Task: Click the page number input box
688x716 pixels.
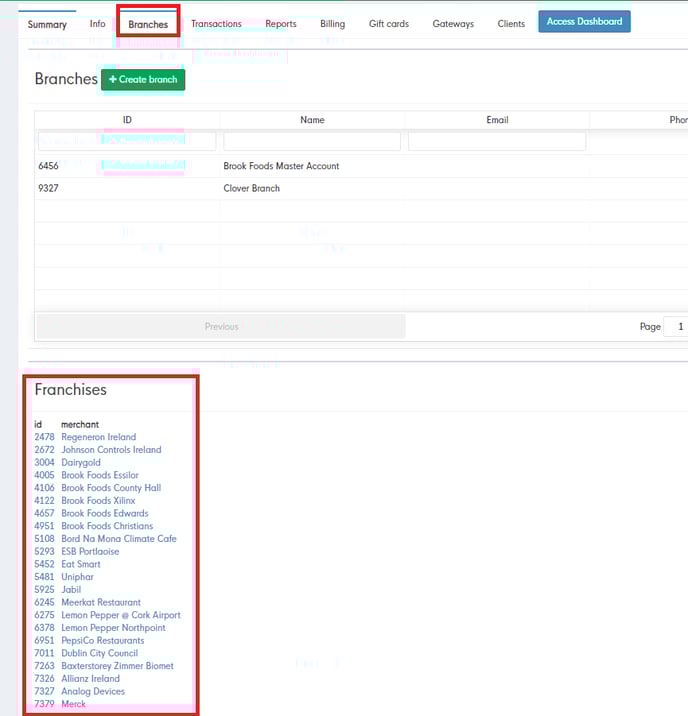Action: 677,326
